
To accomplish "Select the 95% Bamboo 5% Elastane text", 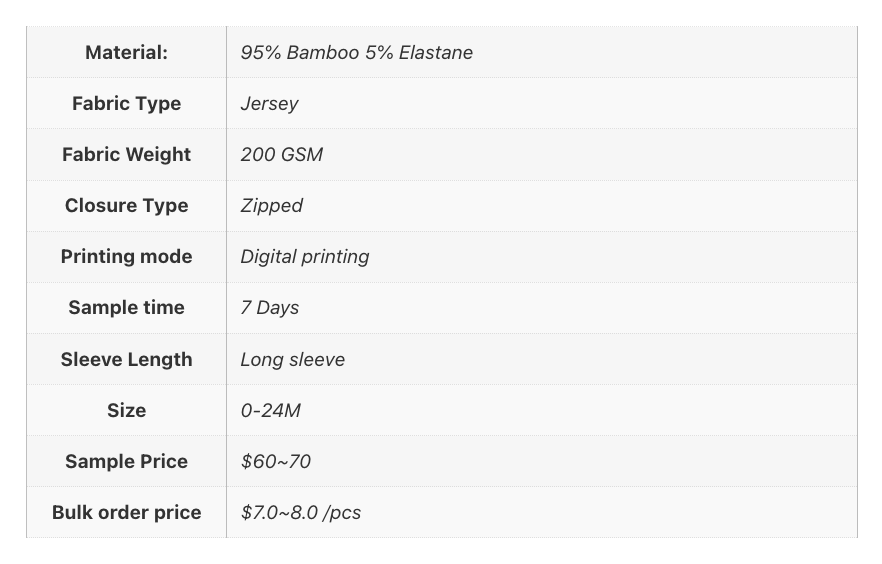I will pyautogui.click(x=357, y=52).
